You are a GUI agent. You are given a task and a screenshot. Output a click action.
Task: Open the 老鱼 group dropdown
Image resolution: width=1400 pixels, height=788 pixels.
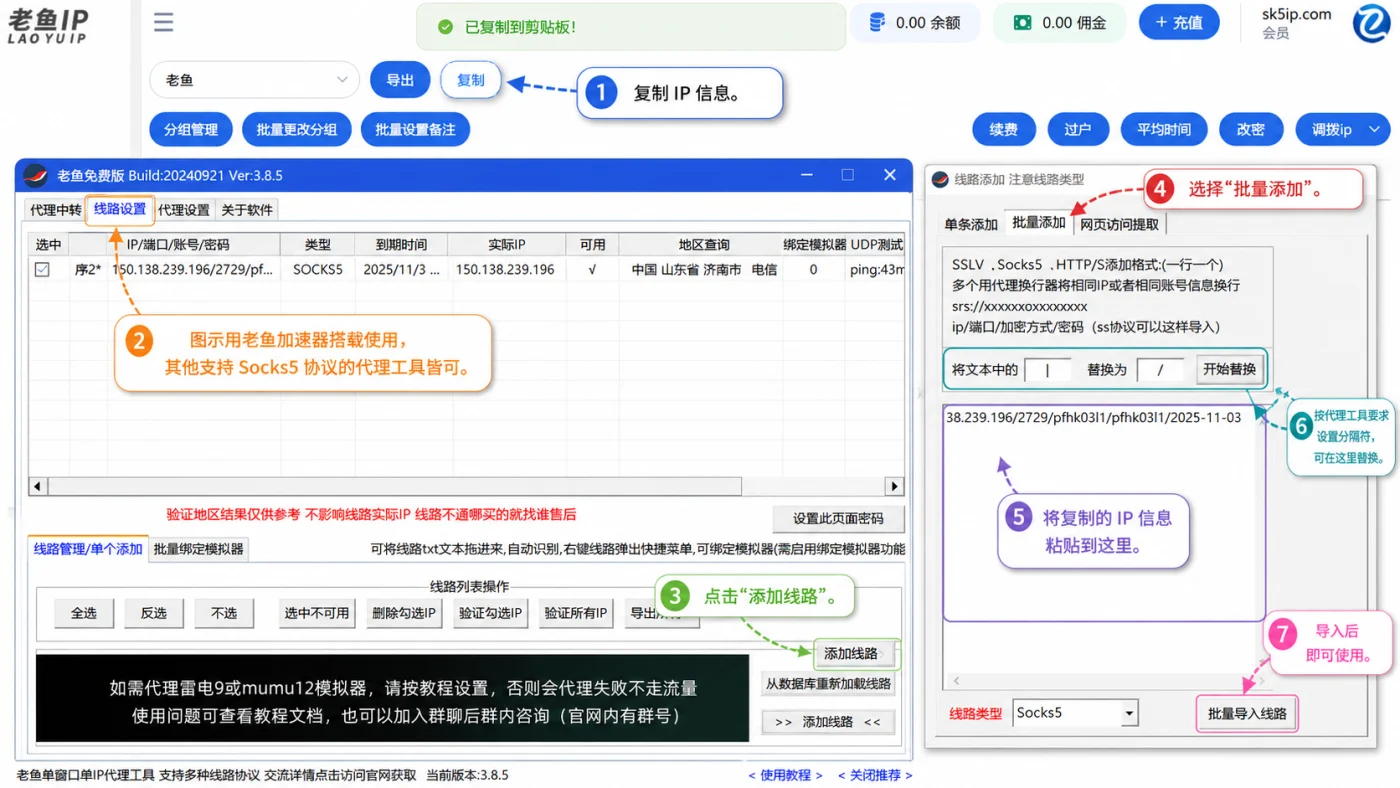(x=254, y=80)
